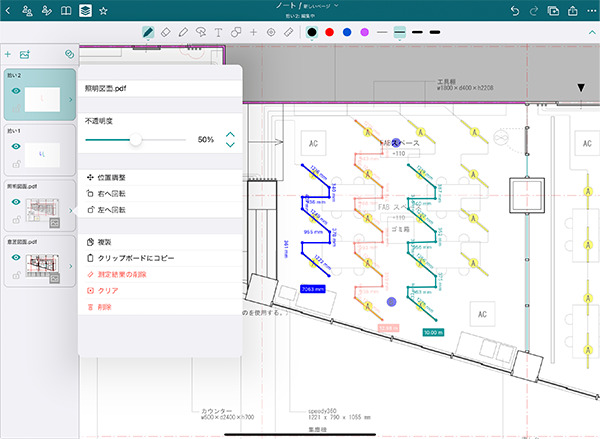Click the image badge on 照明図面.pdf layer
This screenshot has height=439, width=600.
(x=55, y=223)
